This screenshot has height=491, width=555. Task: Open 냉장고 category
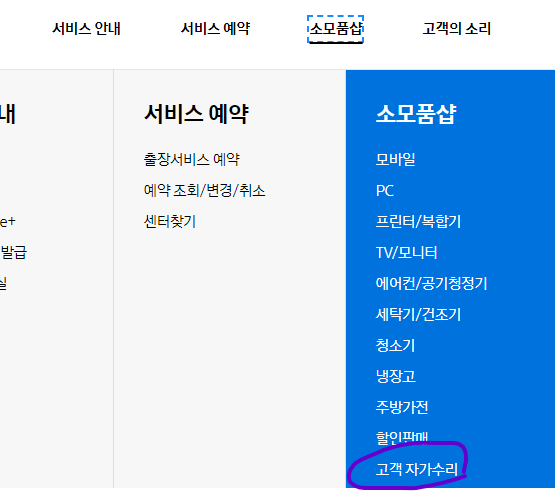(396, 376)
